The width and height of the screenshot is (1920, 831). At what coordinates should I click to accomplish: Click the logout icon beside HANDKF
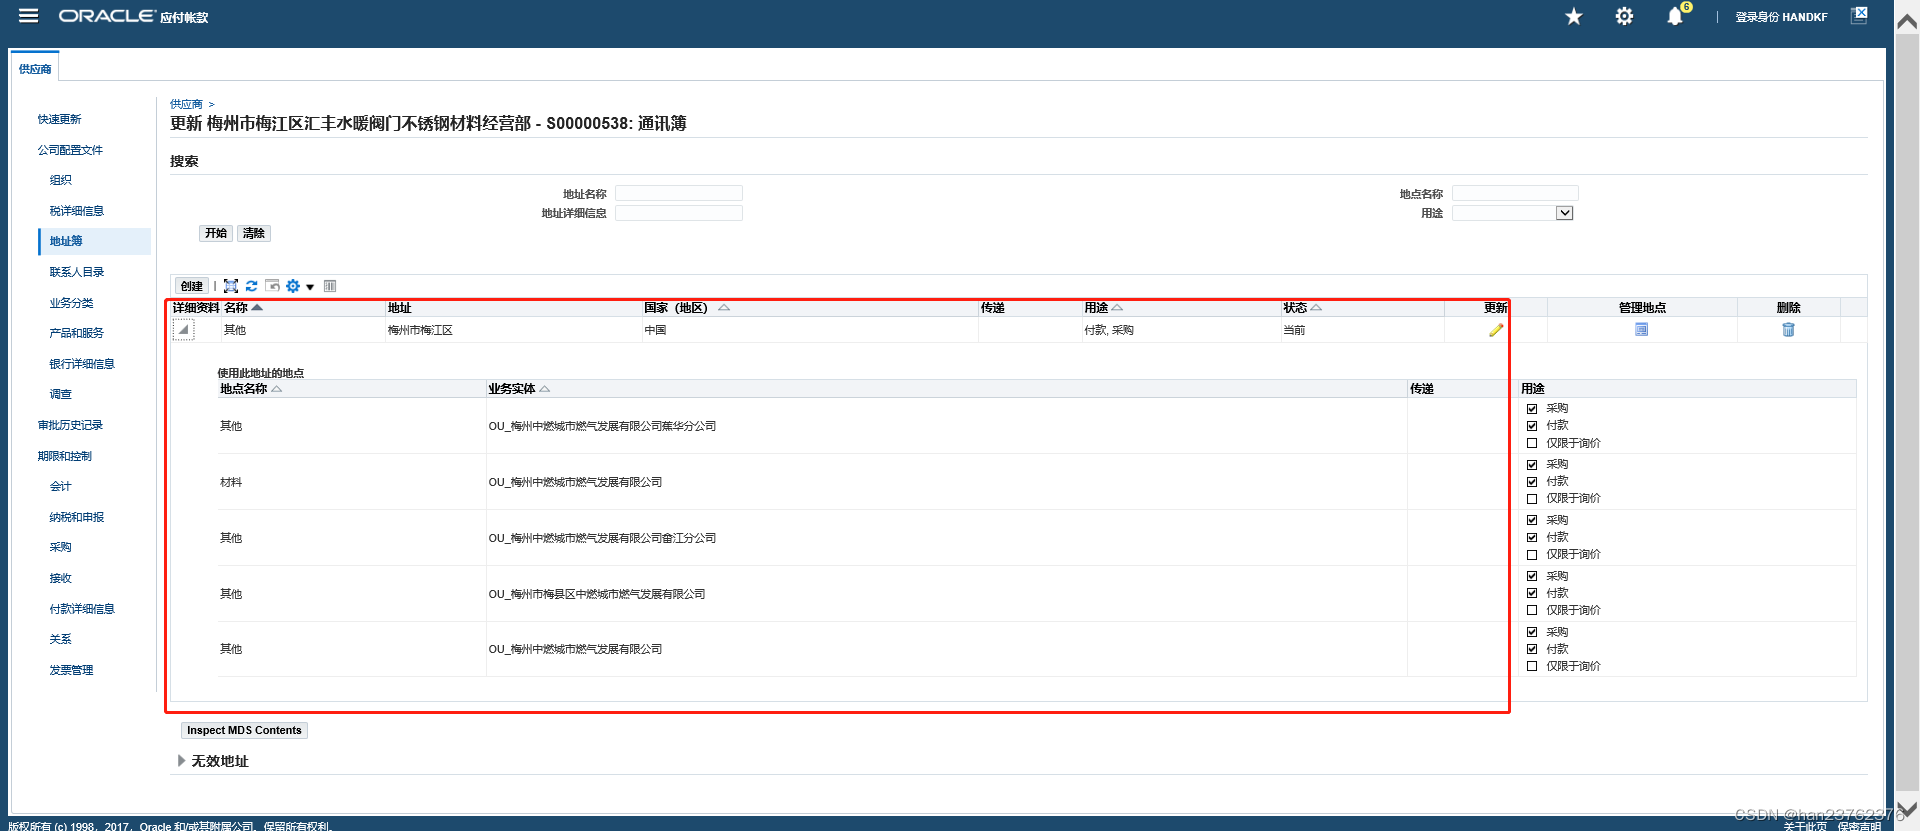[x=1859, y=15]
